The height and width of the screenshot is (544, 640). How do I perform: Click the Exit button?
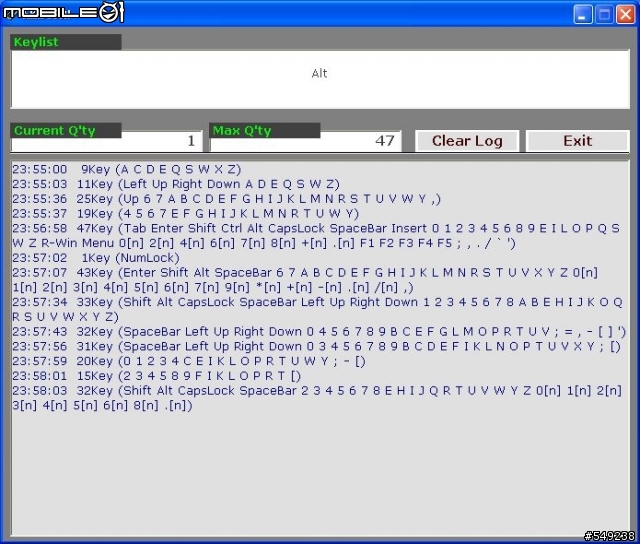[x=577, y=141]
